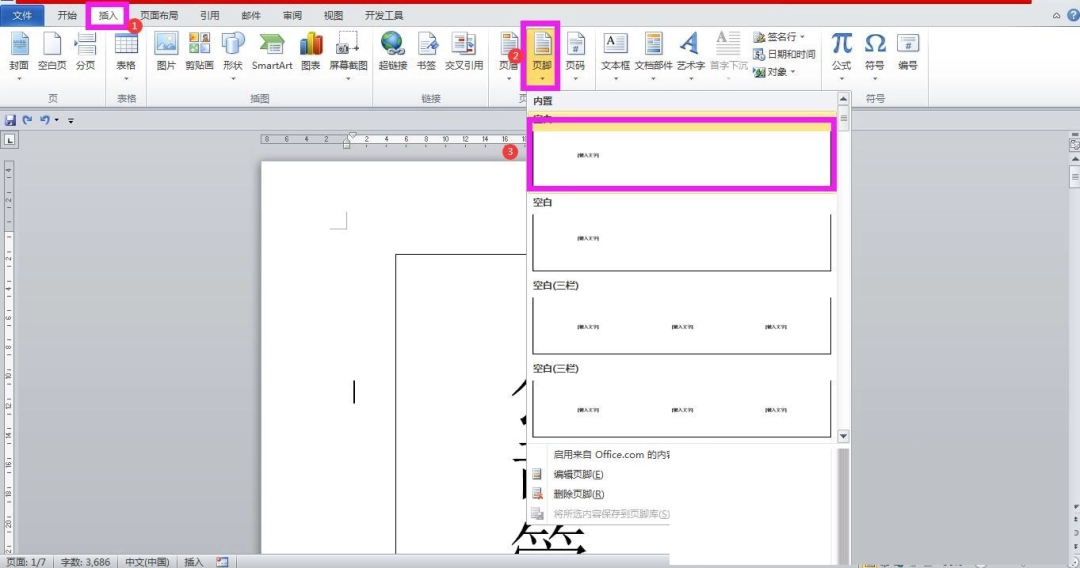Switch to the Home (开始) tab
1080x568 pixels.
tap(67, 15)
